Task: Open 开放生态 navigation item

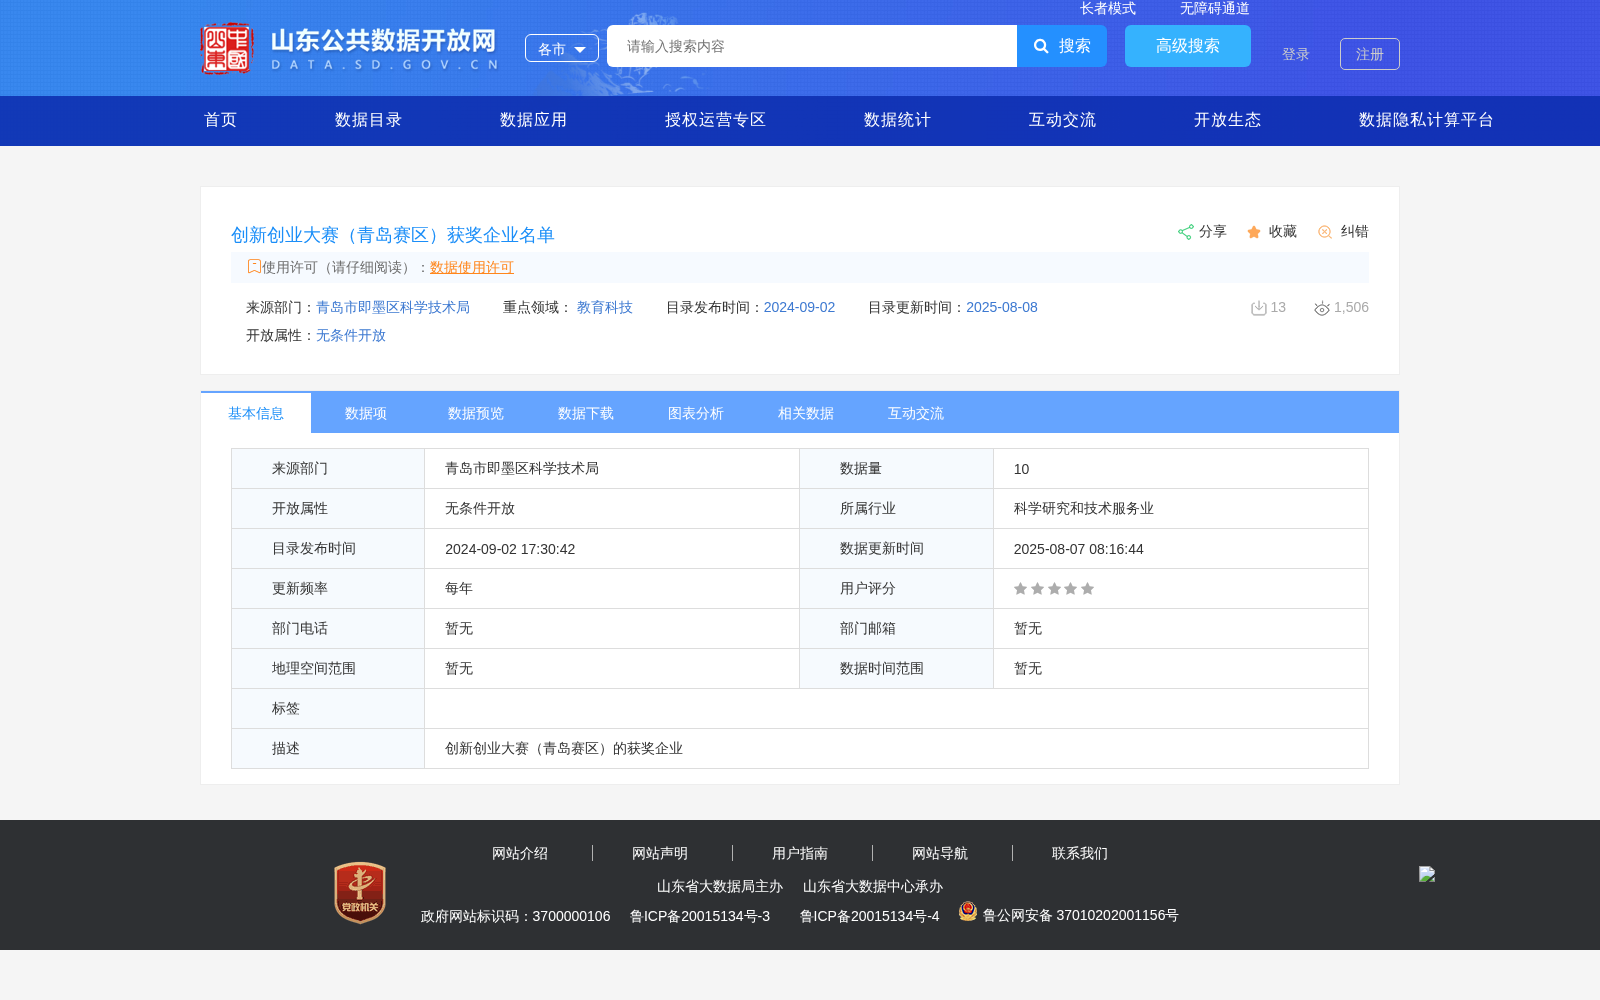Action: (1227, 120)
